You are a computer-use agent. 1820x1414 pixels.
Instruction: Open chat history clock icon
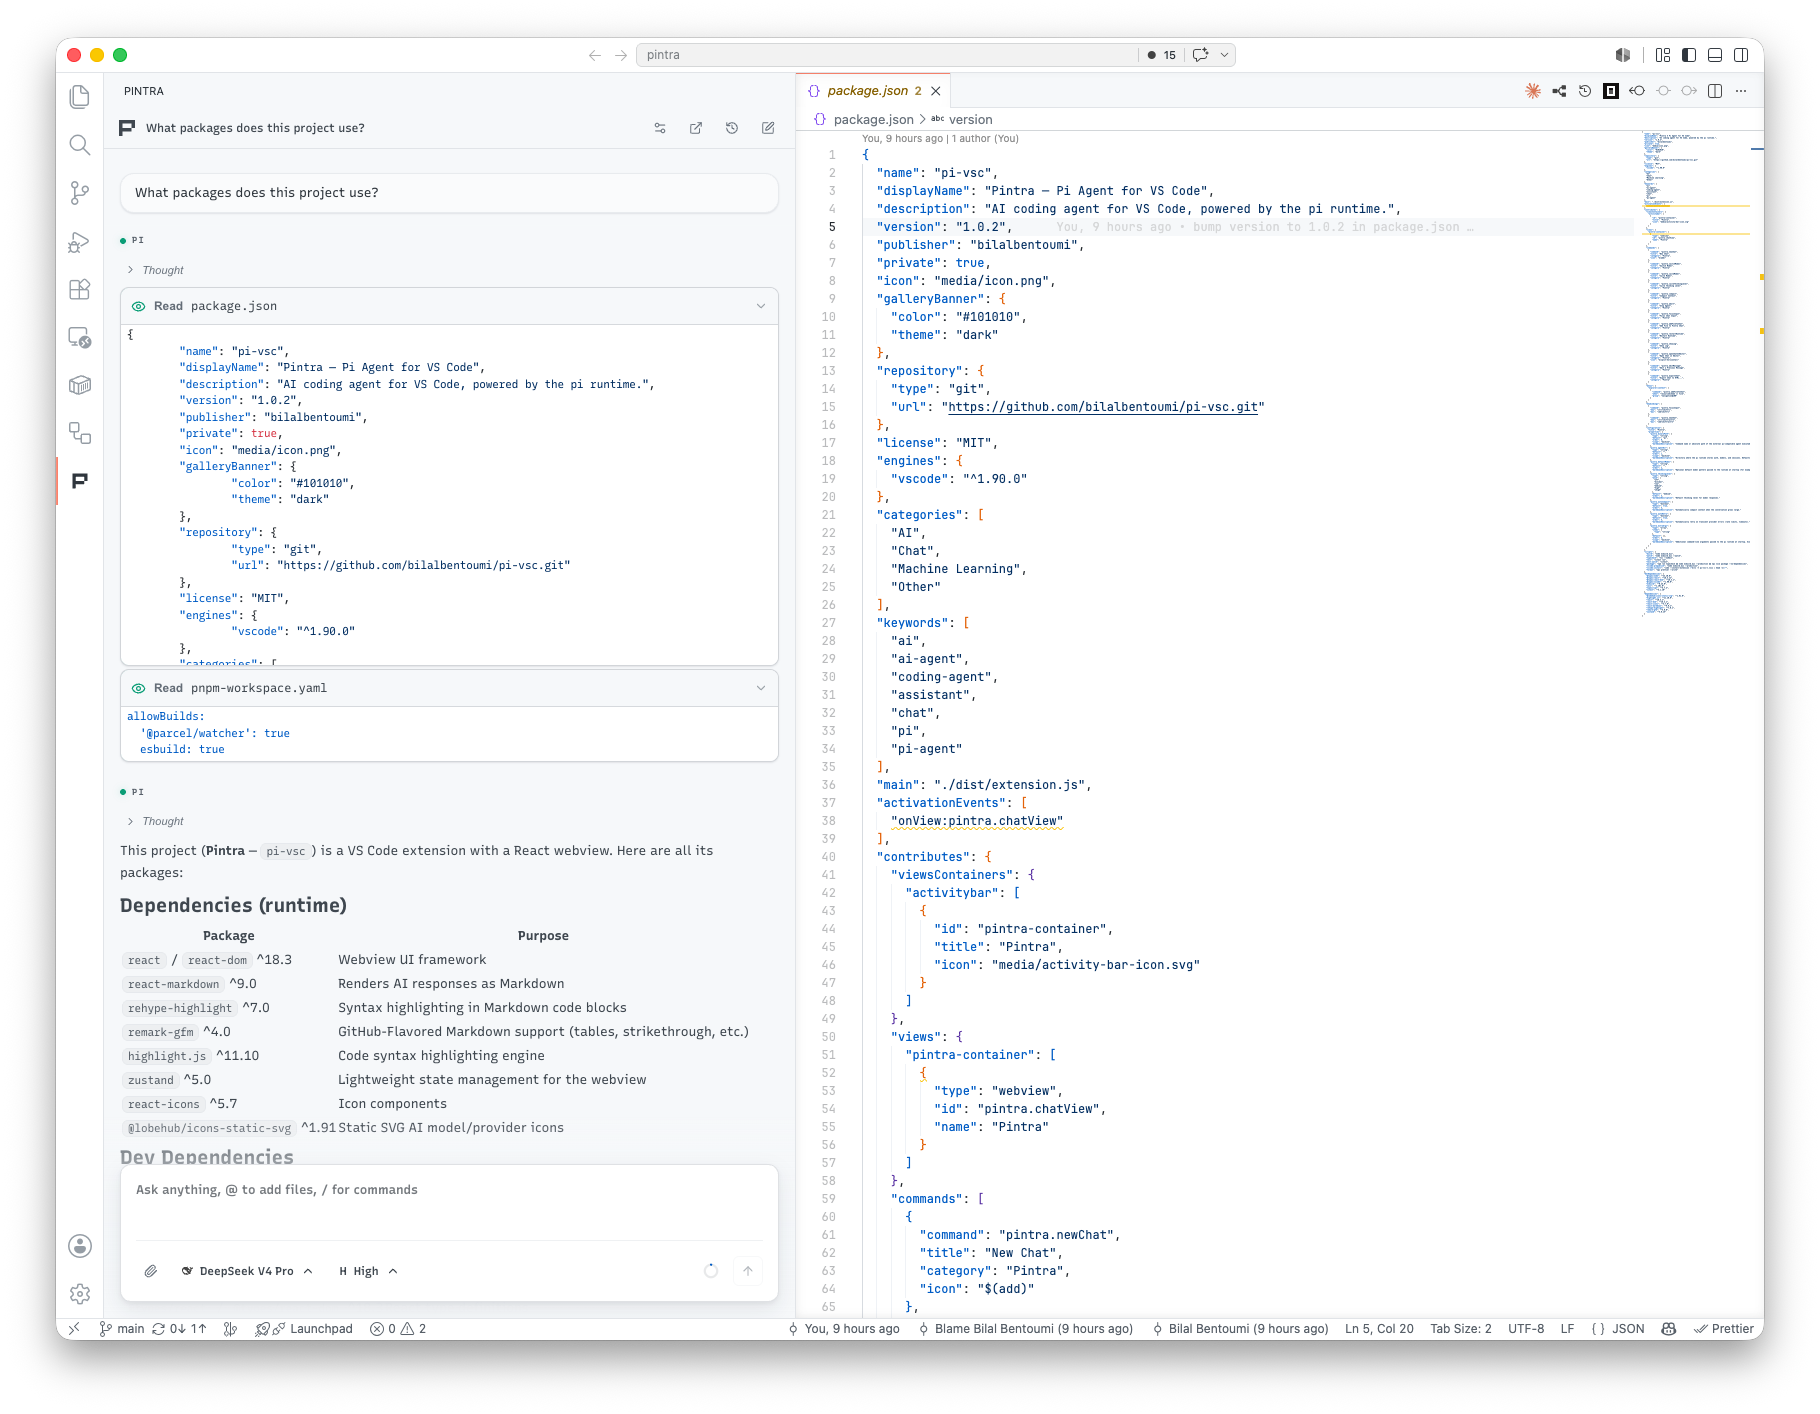pos(732,128)
